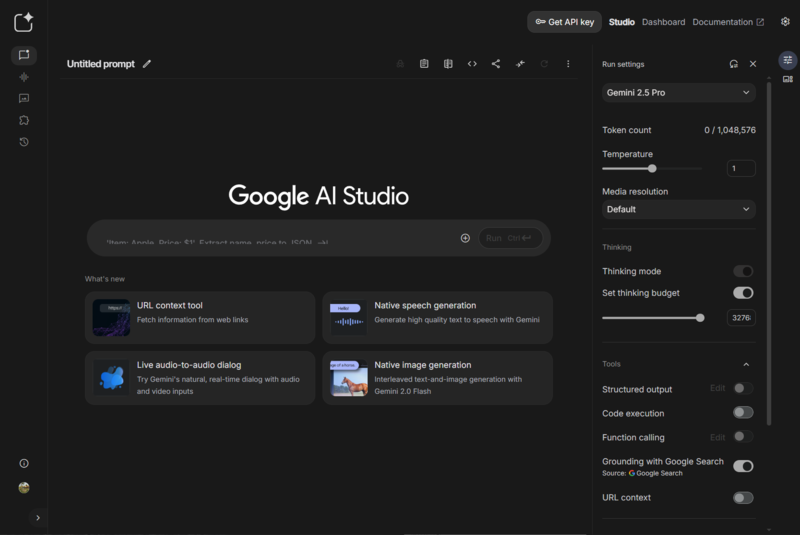800x535 pixels.
Task: Open the Build apps sidebar icon
Action: click(24, 120)
